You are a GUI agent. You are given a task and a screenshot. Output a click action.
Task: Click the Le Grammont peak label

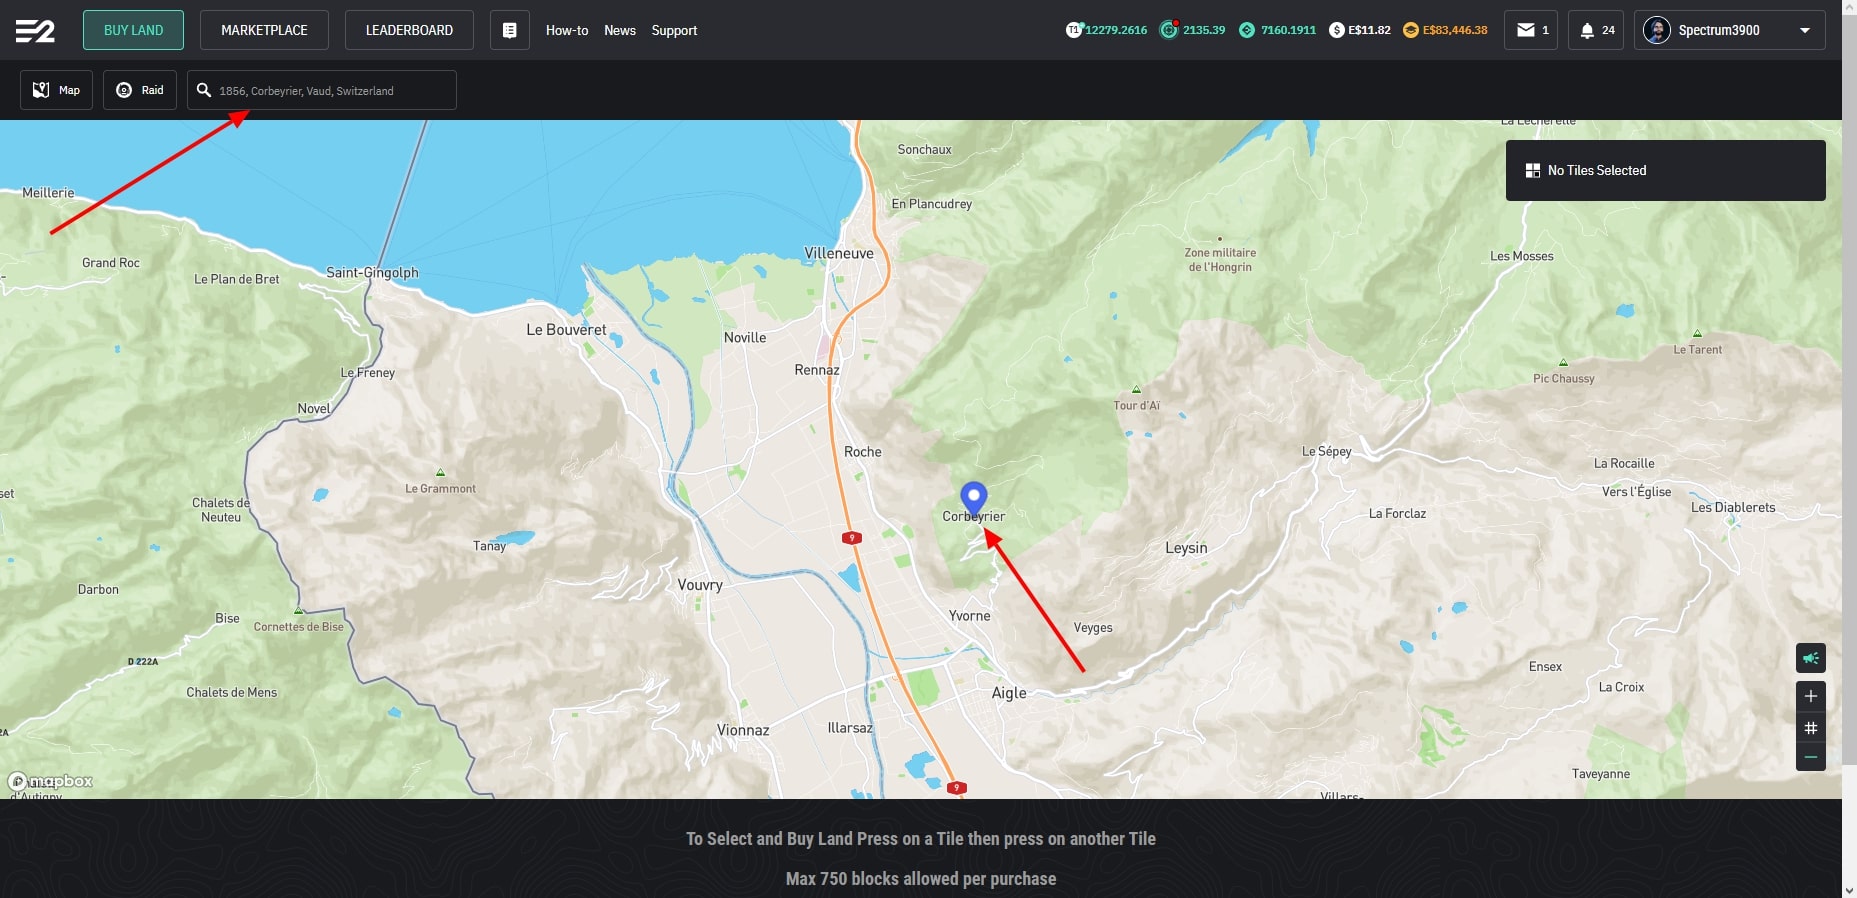(440, 489)
